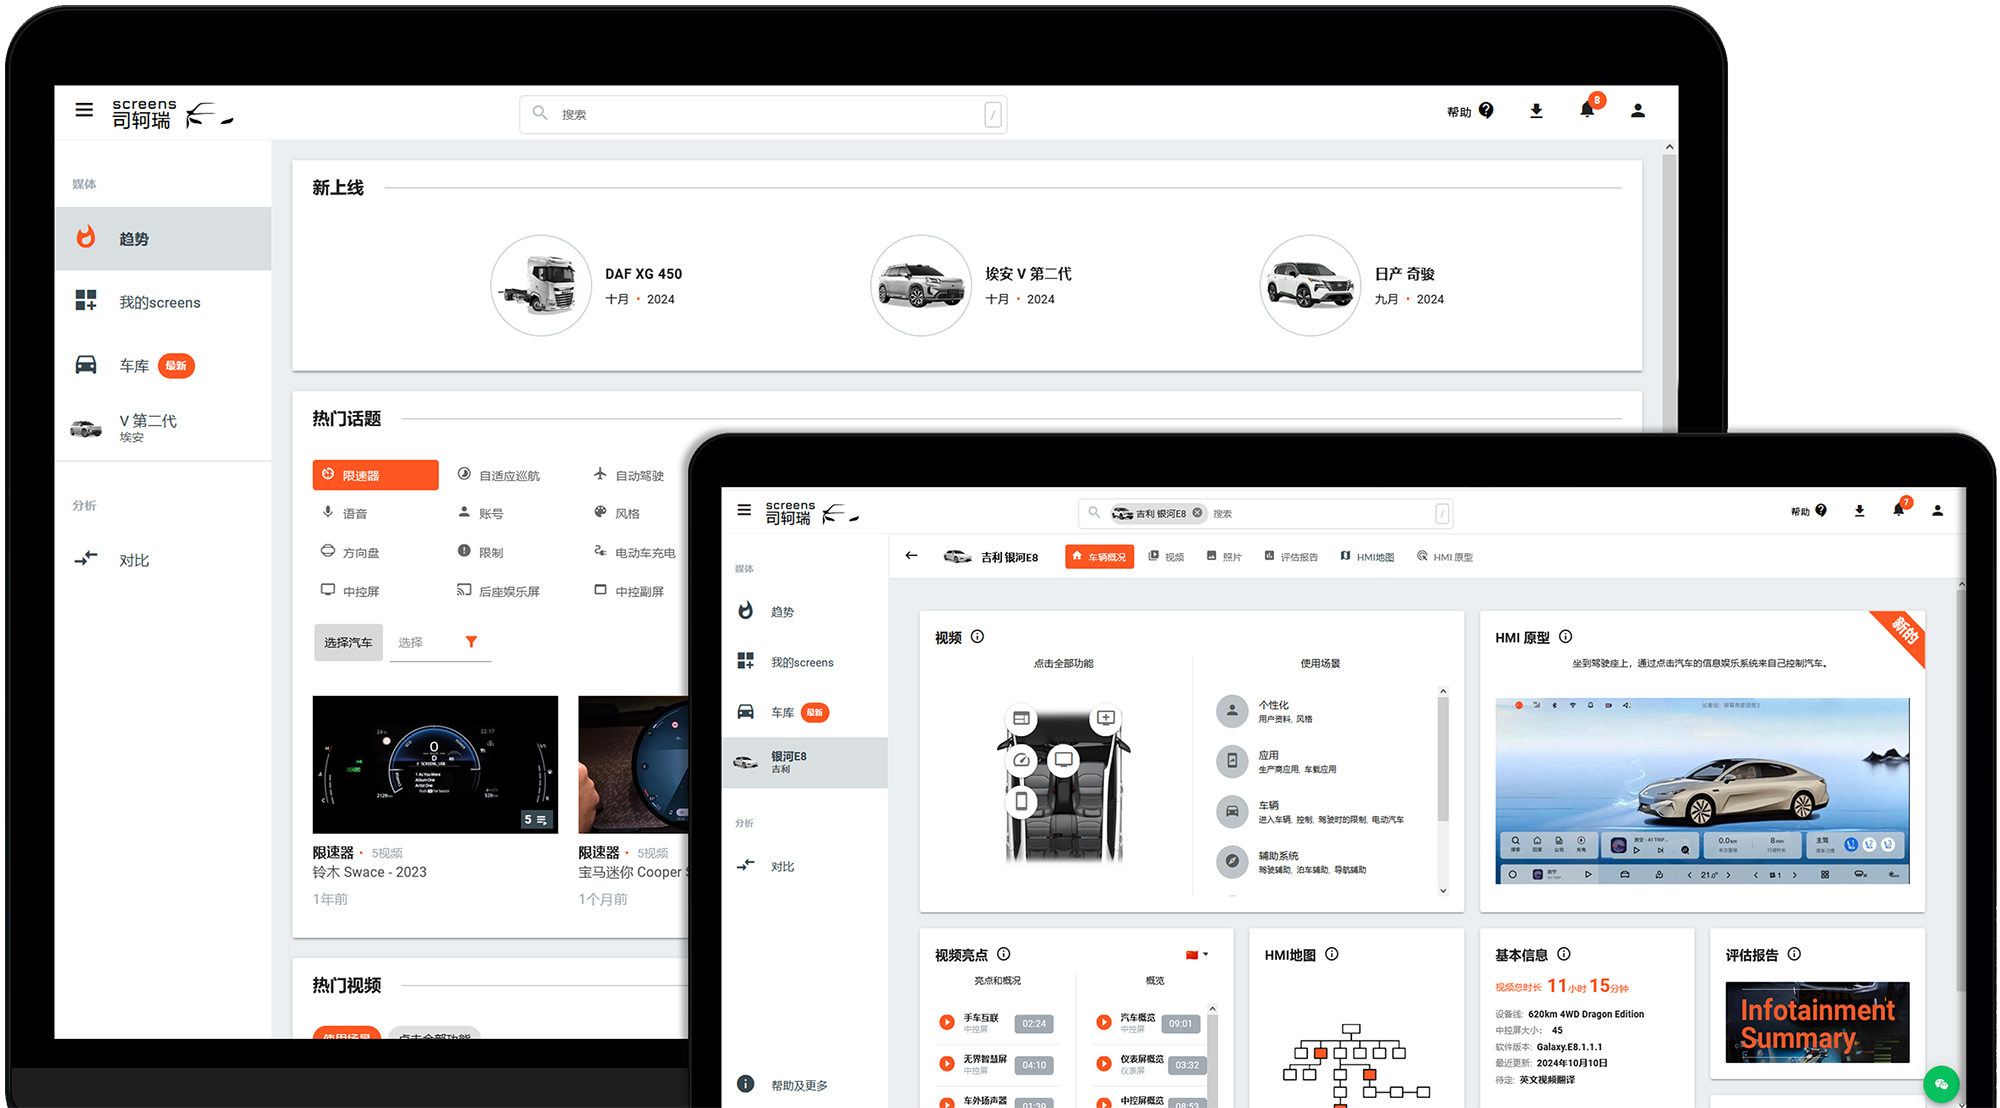Show info for 视频 card

click(x=978, y=637)
